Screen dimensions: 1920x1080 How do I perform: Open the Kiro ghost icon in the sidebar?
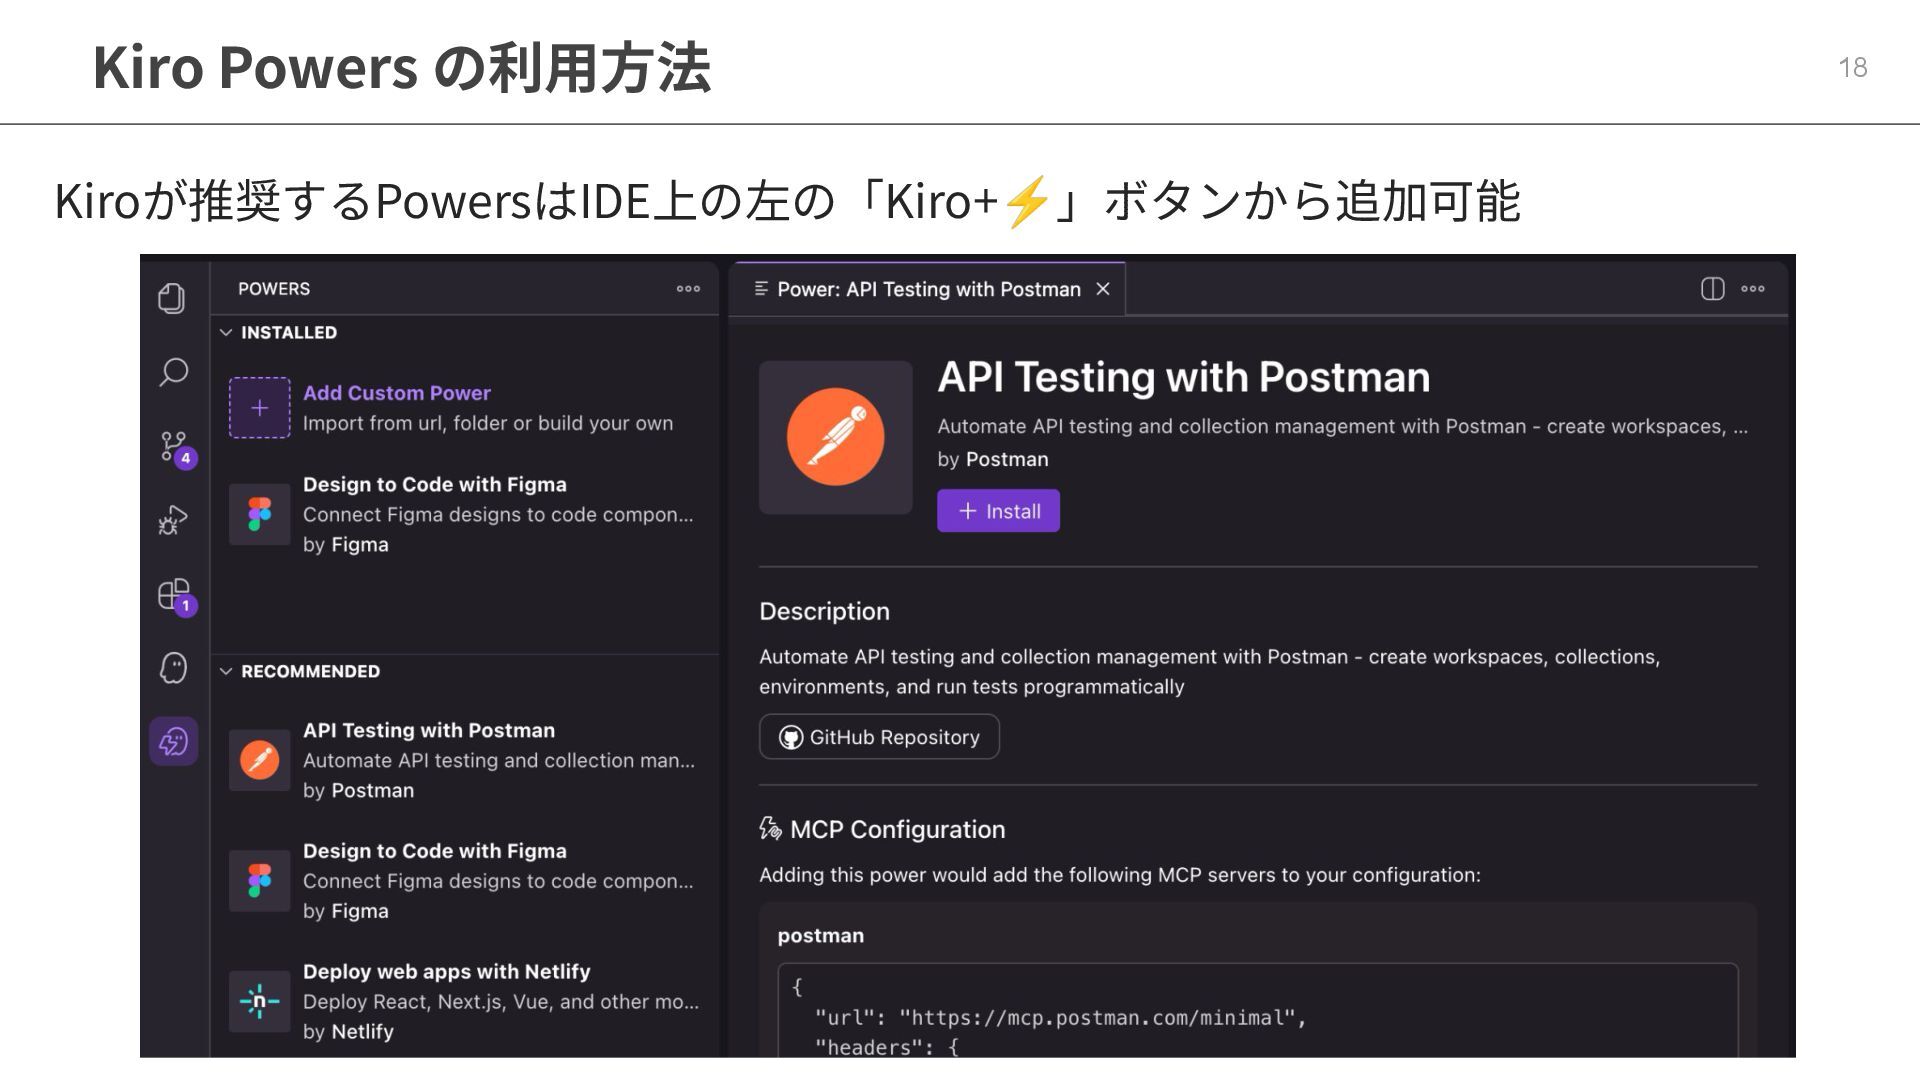[173, 668]
